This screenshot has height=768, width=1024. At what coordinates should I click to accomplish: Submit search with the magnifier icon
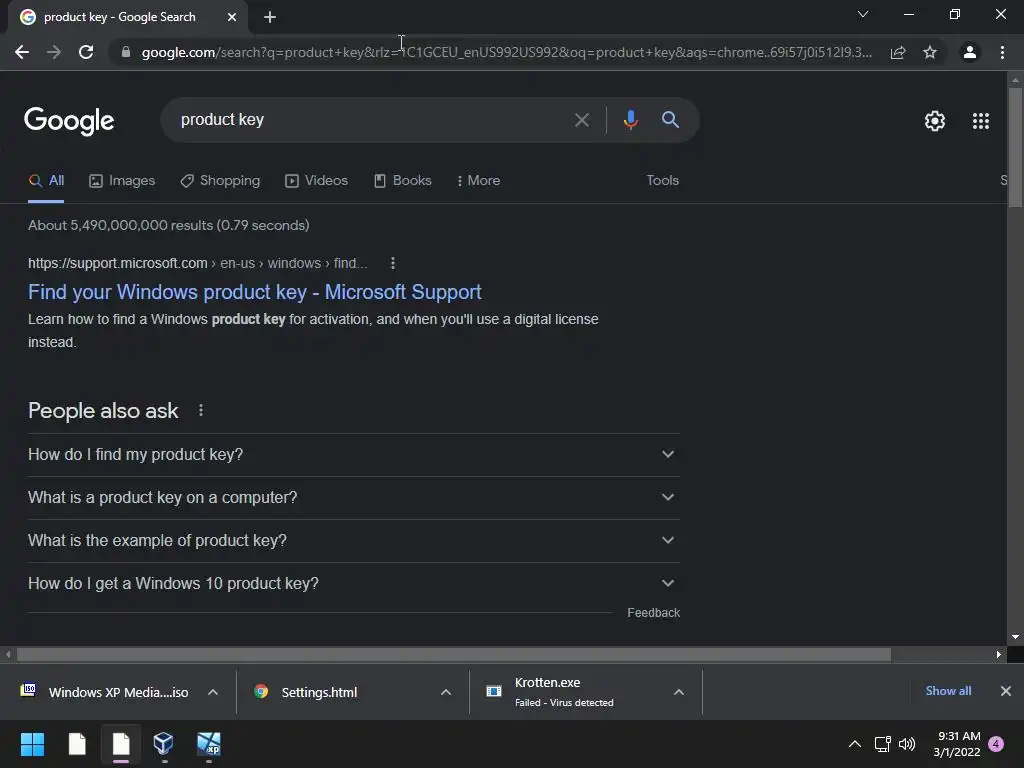tap(670, 120)
